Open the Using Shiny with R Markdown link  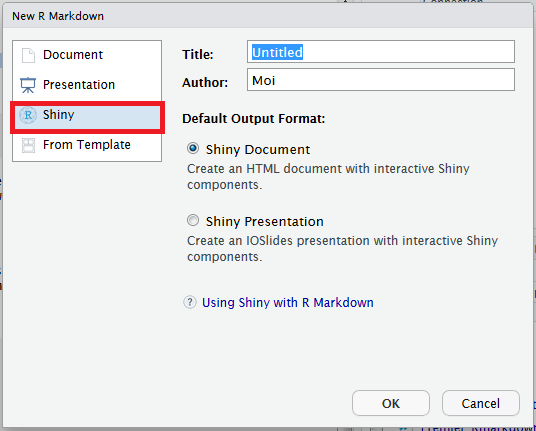click(287, 303)
